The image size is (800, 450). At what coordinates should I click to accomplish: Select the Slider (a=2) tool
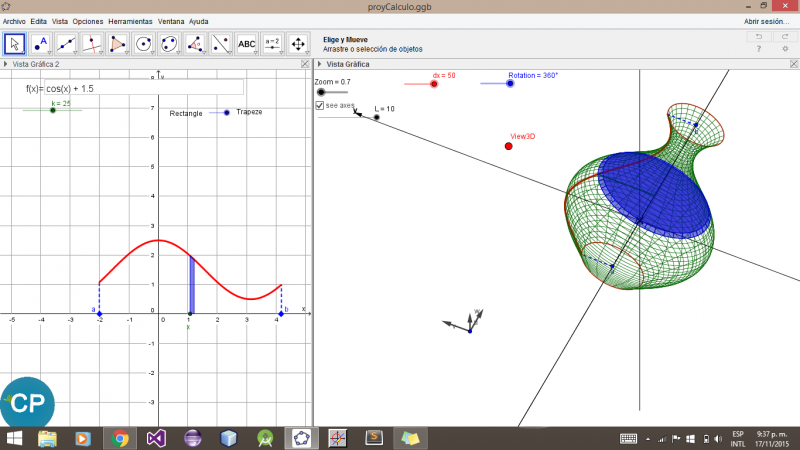pyautogui.click(x=272, y=44)
